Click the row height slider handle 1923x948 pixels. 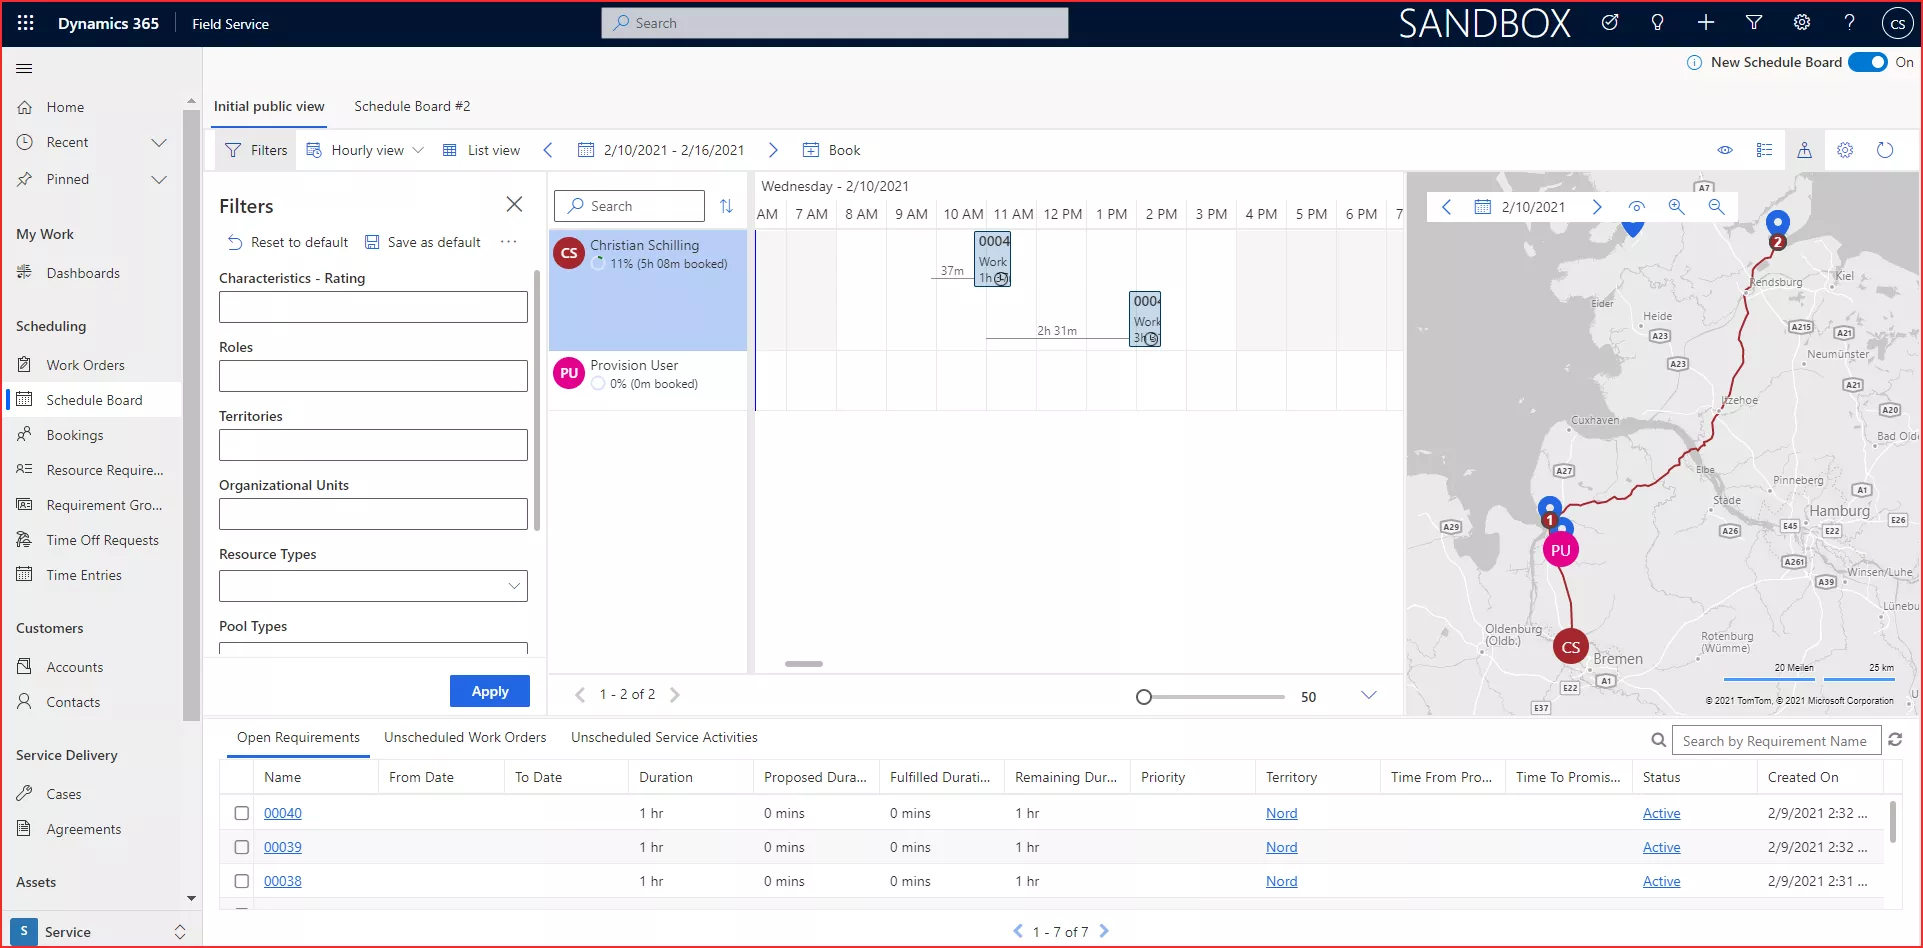click(1144, 697)
